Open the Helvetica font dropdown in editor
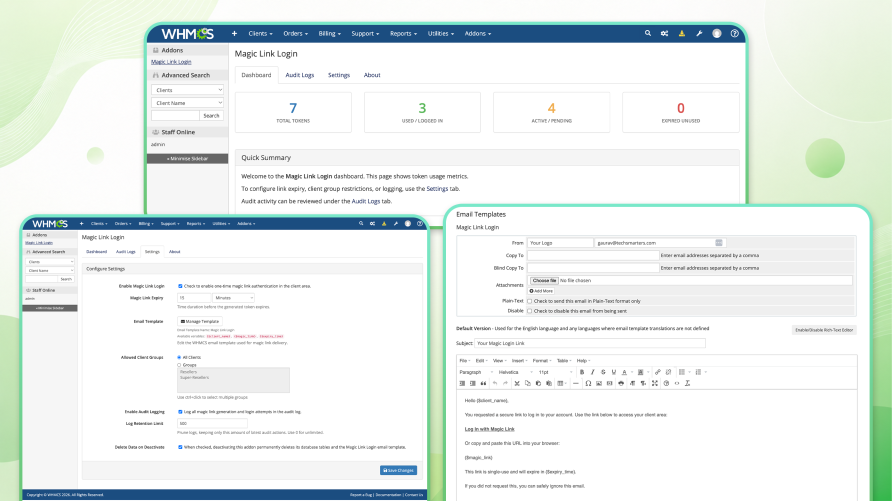892x501 pixels. [515, 372]
